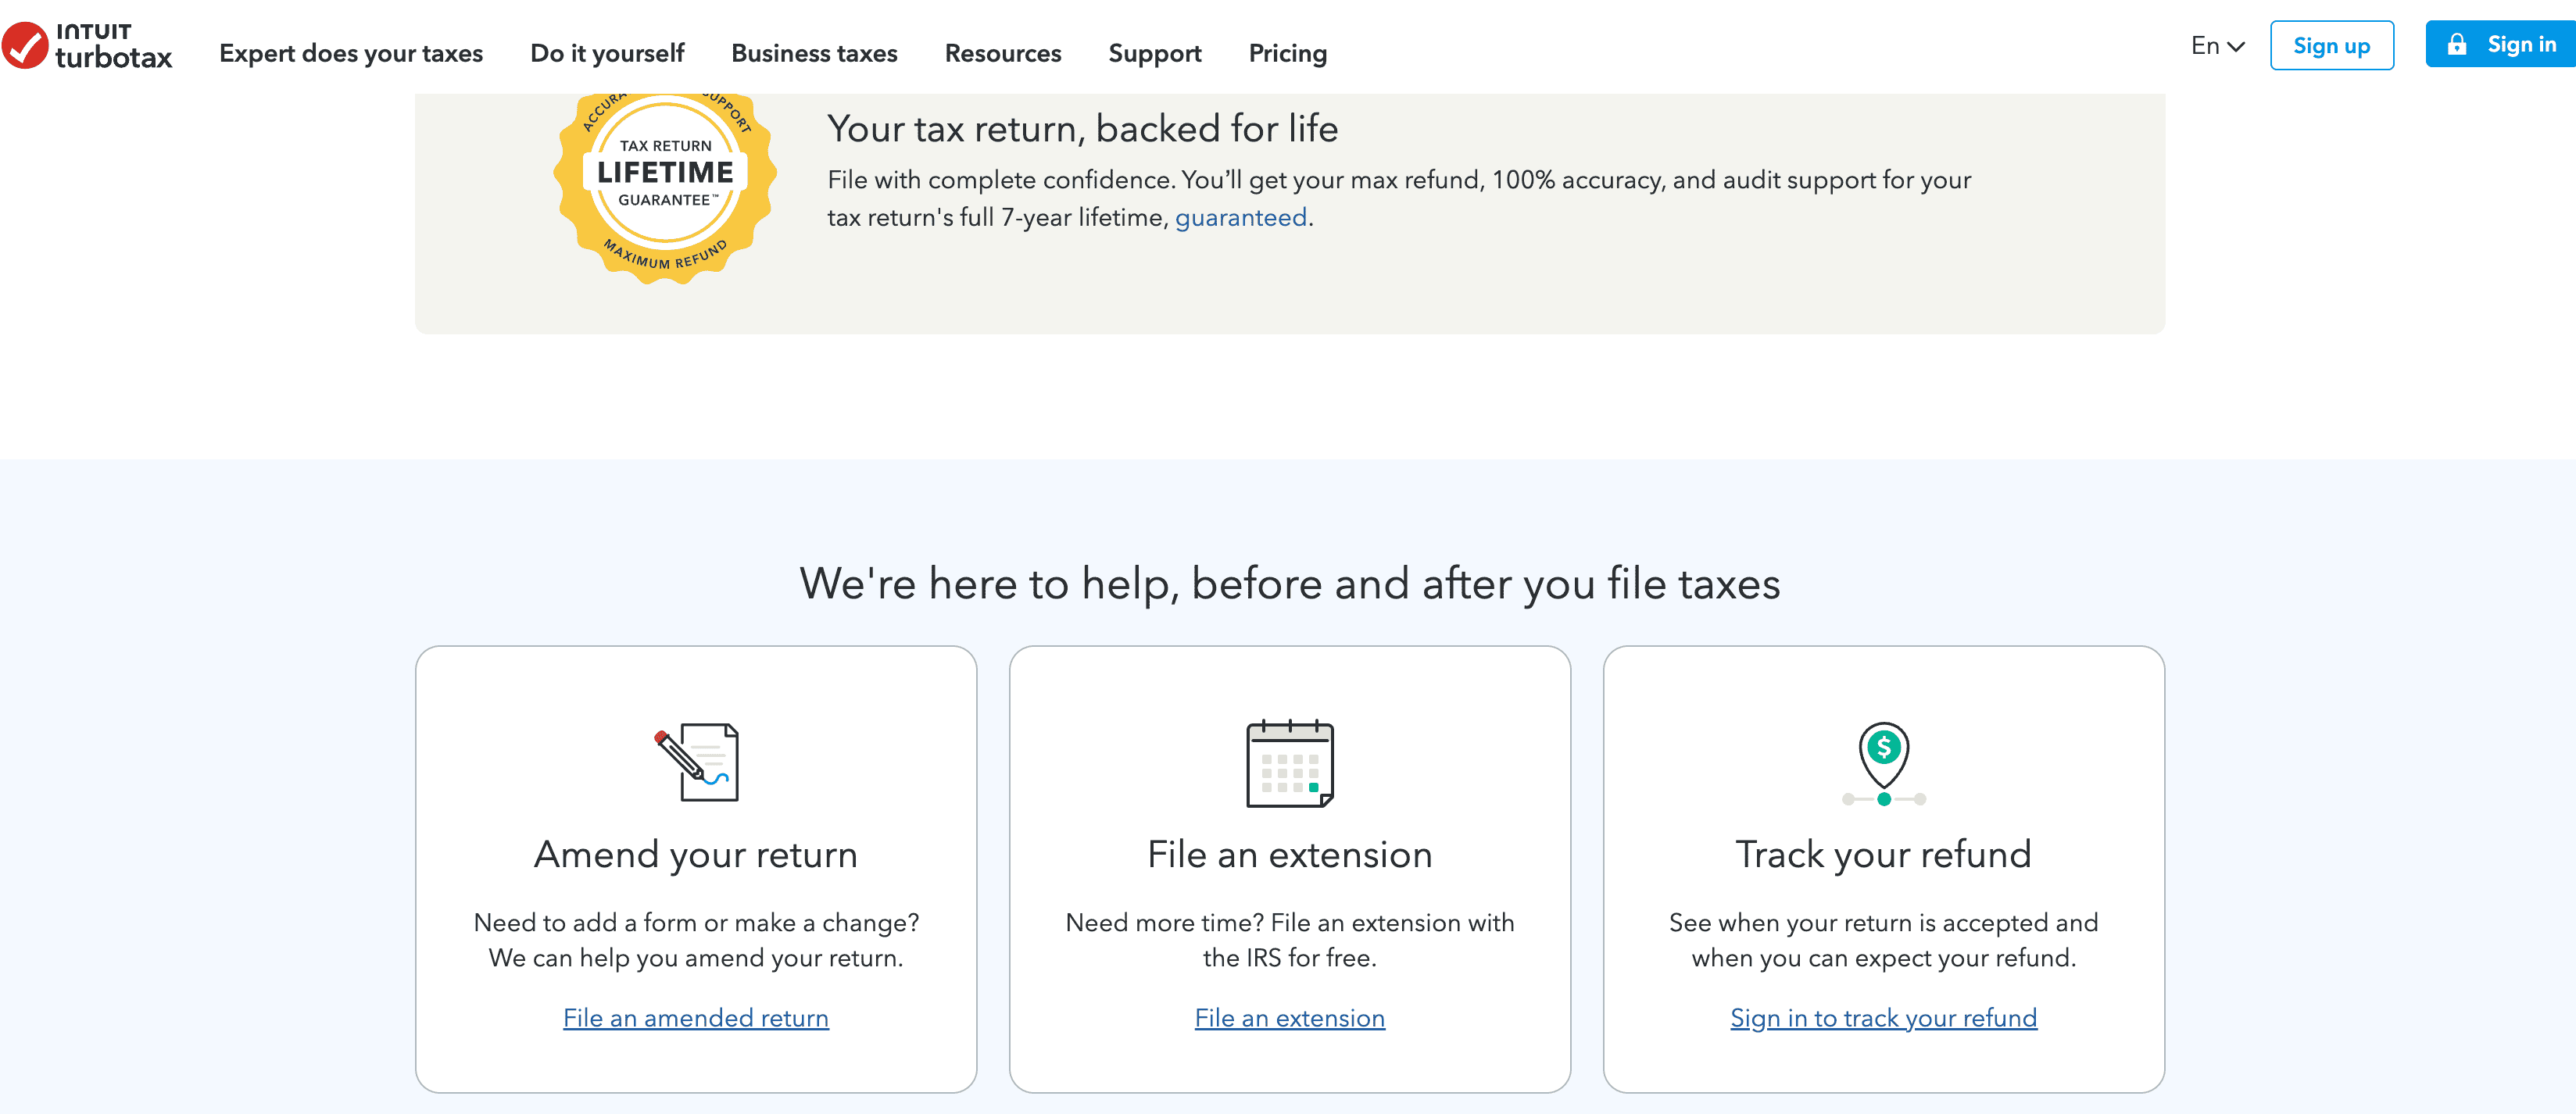Expand the Support navigation menu
Viewport: 2576px width, 1114px height.
tap(1155, 53)
